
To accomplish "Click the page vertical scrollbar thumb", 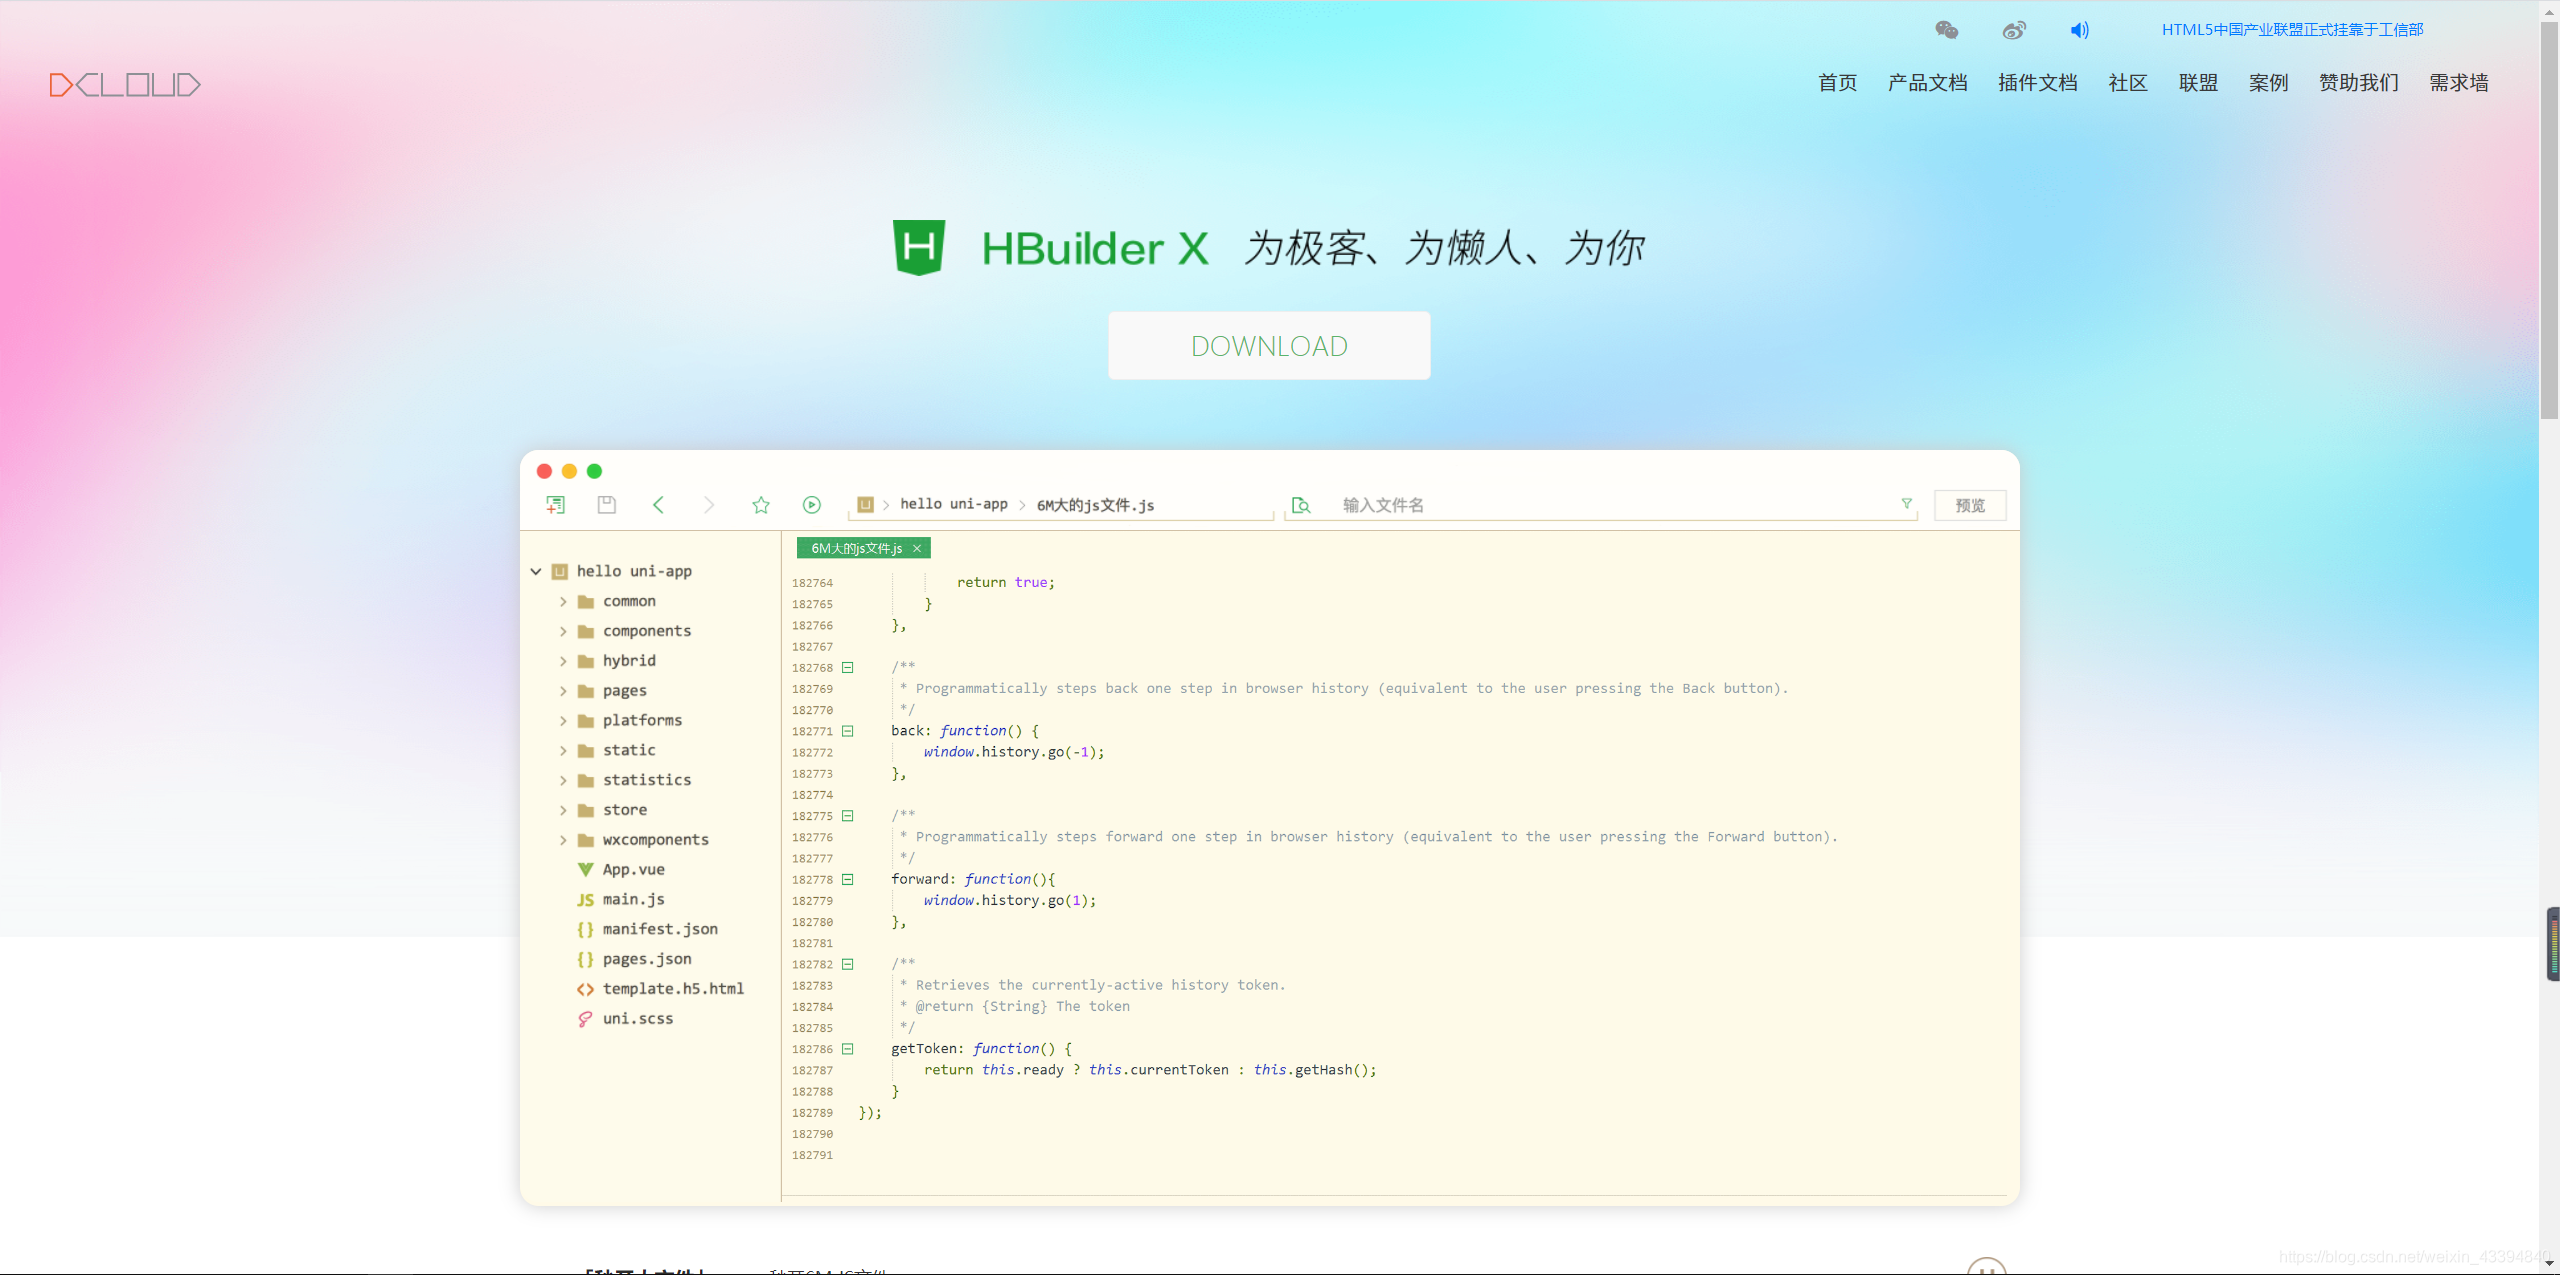I will pyautogui.click(x=2549, y=220).
